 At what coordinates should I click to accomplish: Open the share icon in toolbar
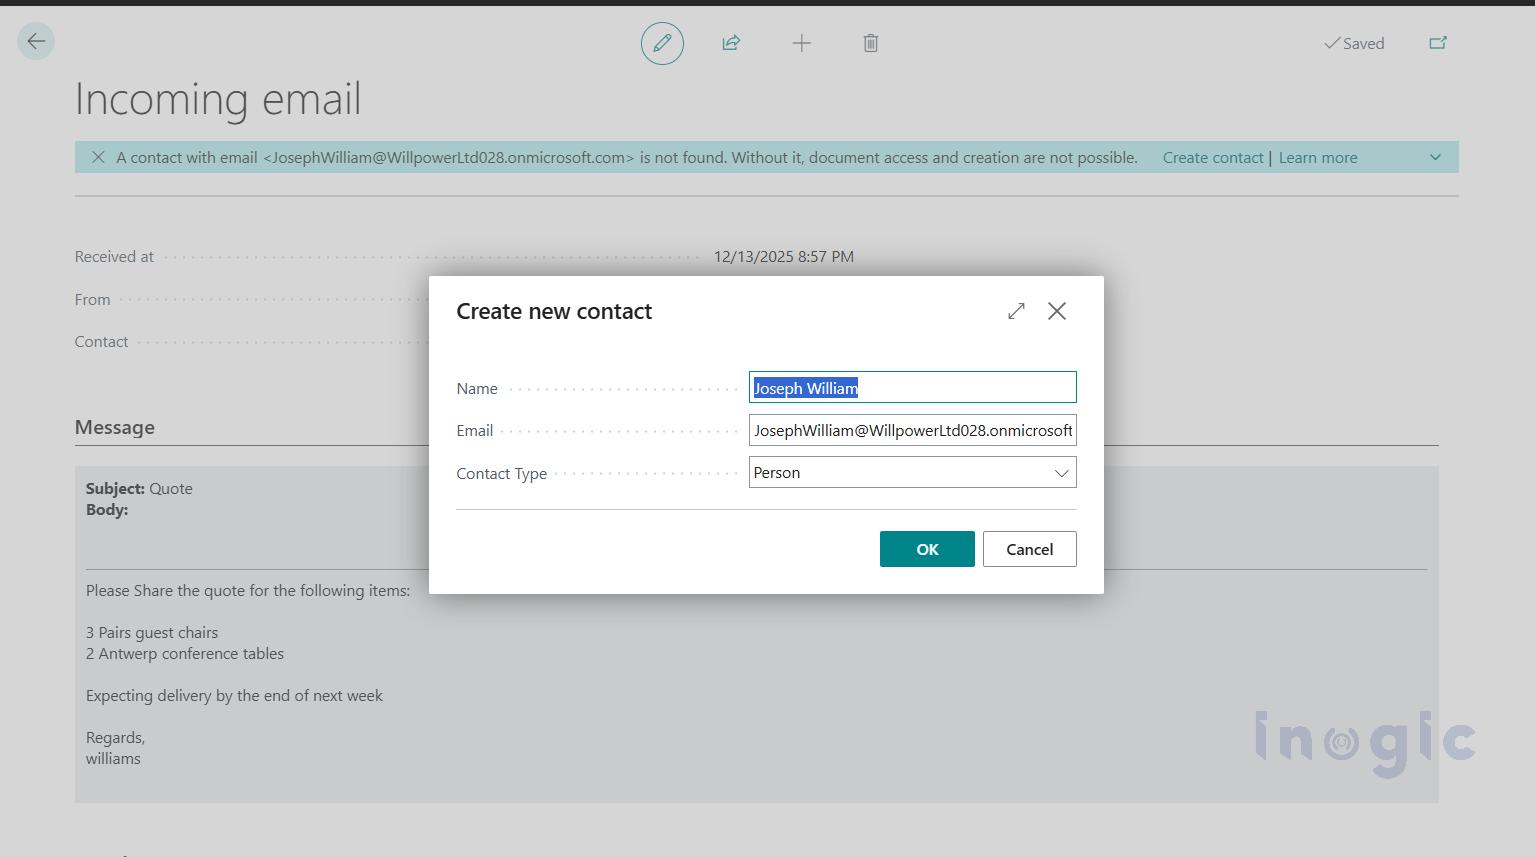coord(731,43)
